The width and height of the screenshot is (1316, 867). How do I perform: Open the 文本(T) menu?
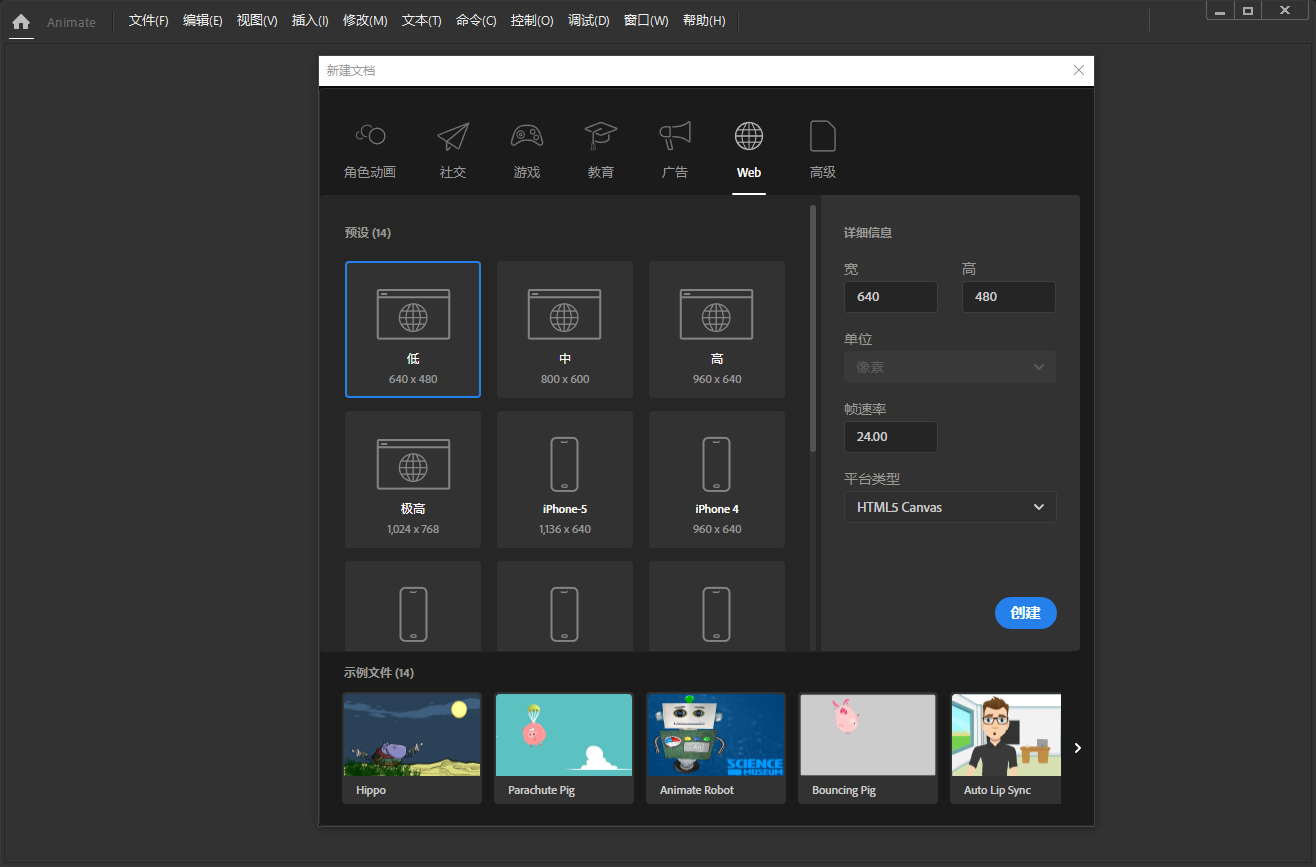click(421, 21)
